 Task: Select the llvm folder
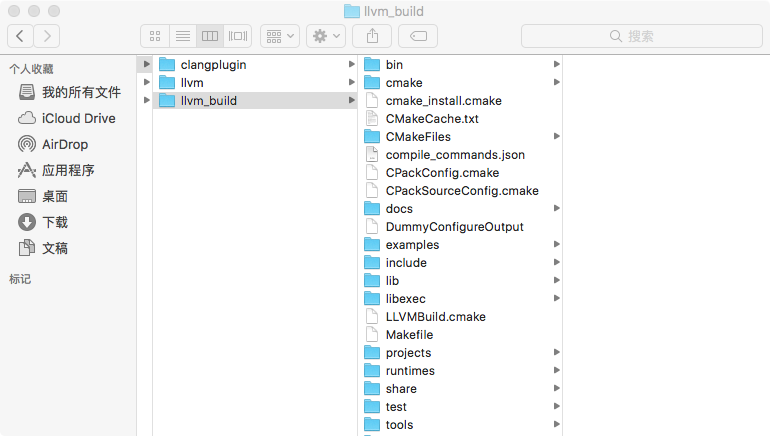coord(255,82)
